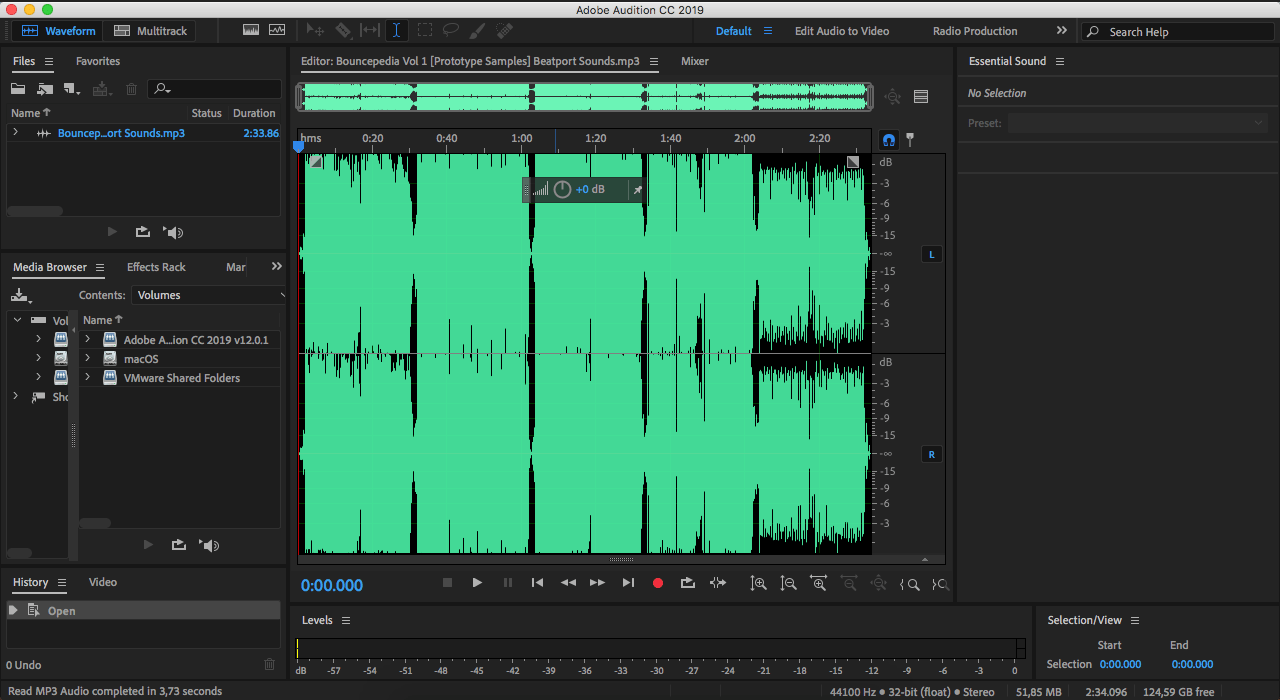Select the Time Selection tool
The height and width of the screenshot is (700, 1280).
coord(396,31)
